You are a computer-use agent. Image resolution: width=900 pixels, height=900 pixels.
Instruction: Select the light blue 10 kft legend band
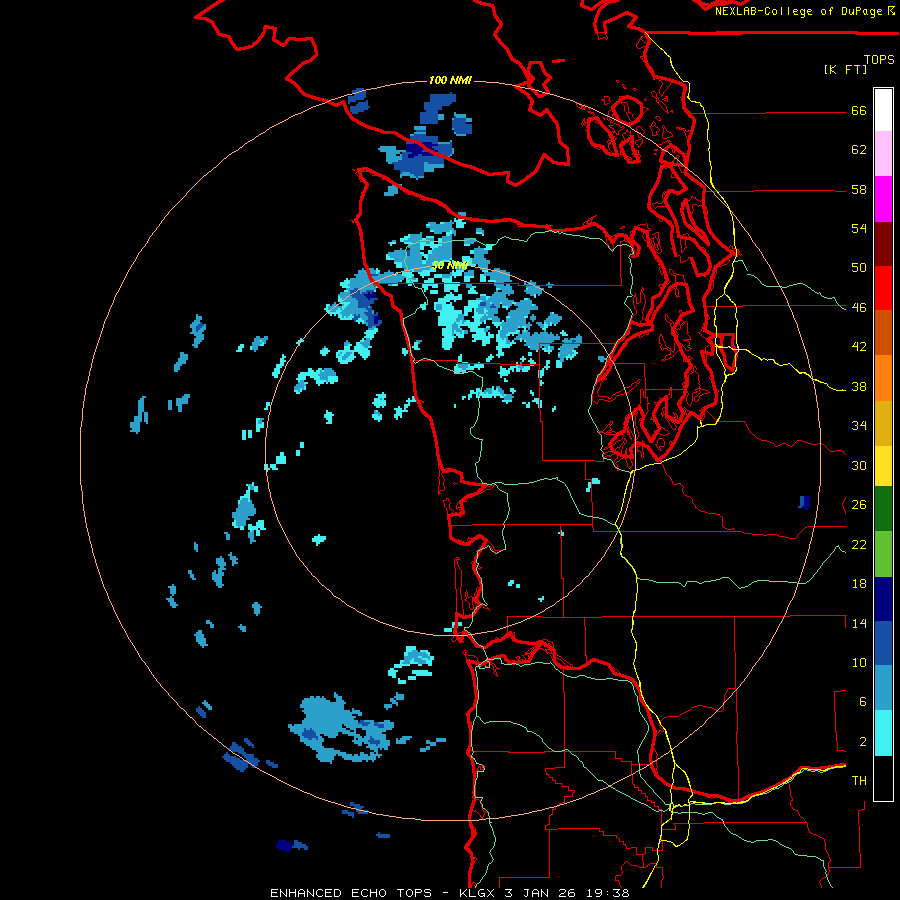(883, 688)
